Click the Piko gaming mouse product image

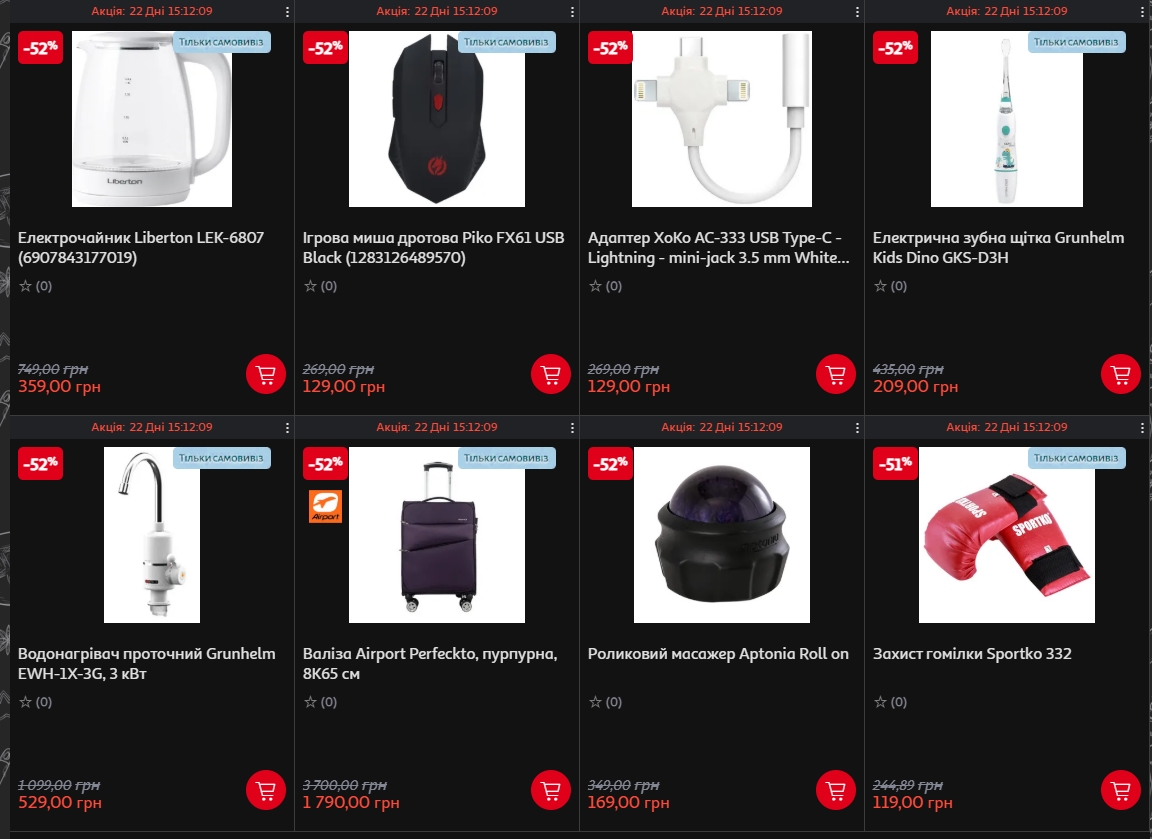pyautogui.click(x=436, y=119)
